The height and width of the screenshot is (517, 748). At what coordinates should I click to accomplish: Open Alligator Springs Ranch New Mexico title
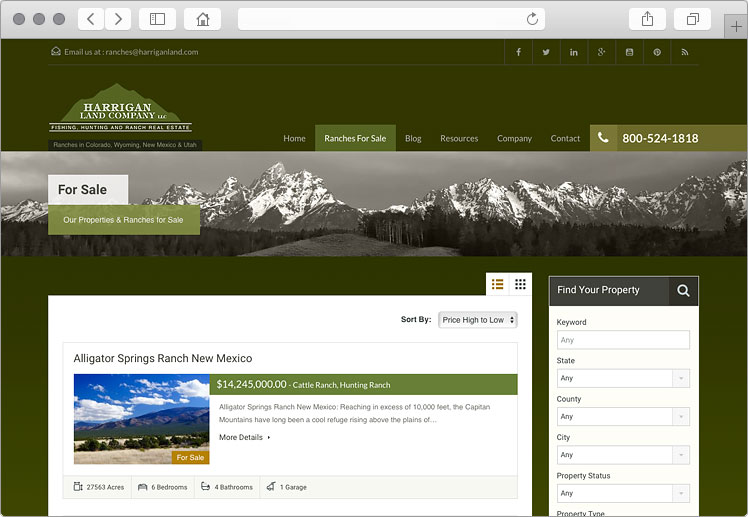(x=163, y=358)
